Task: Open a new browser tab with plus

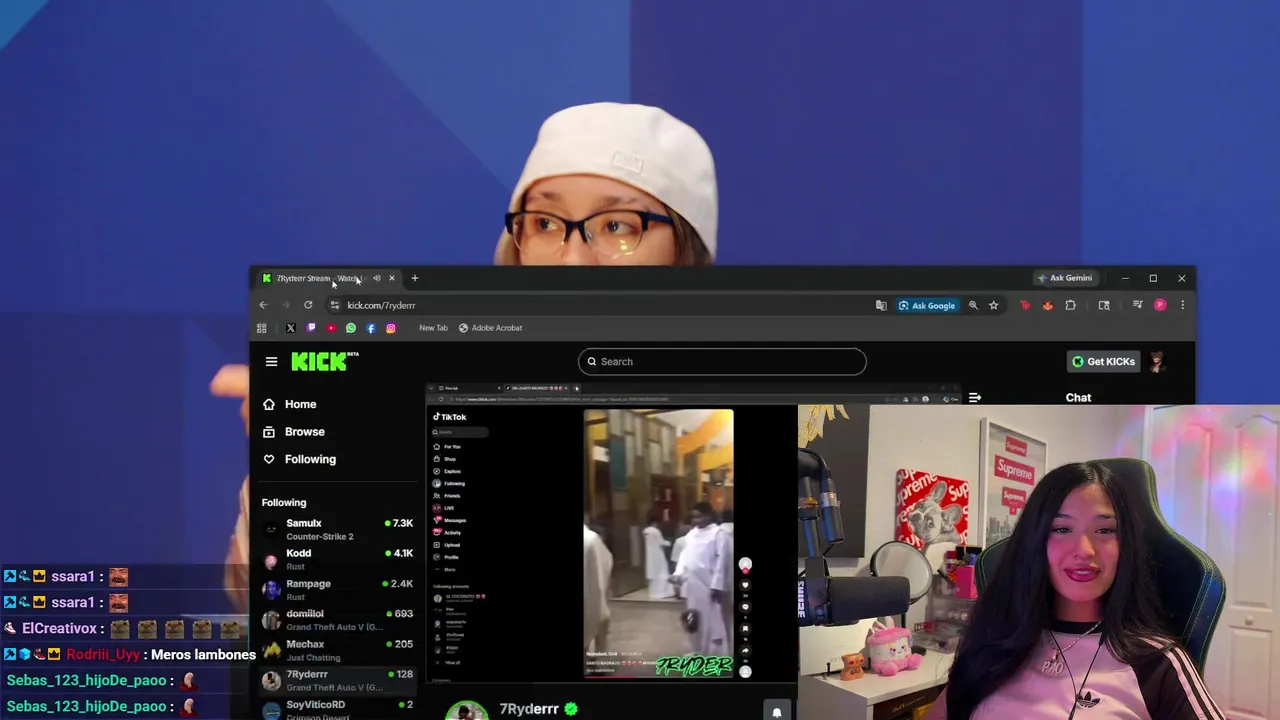Action: point(415,278)
